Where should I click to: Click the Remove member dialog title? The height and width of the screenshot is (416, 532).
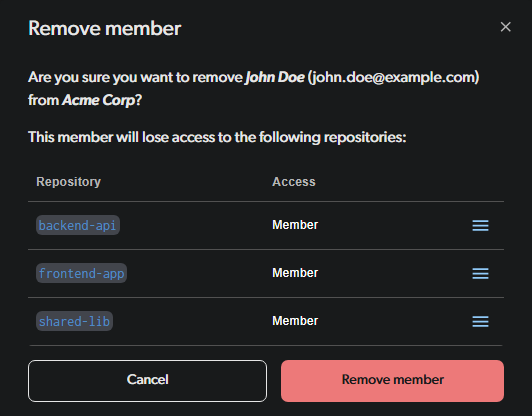point(105,28)
